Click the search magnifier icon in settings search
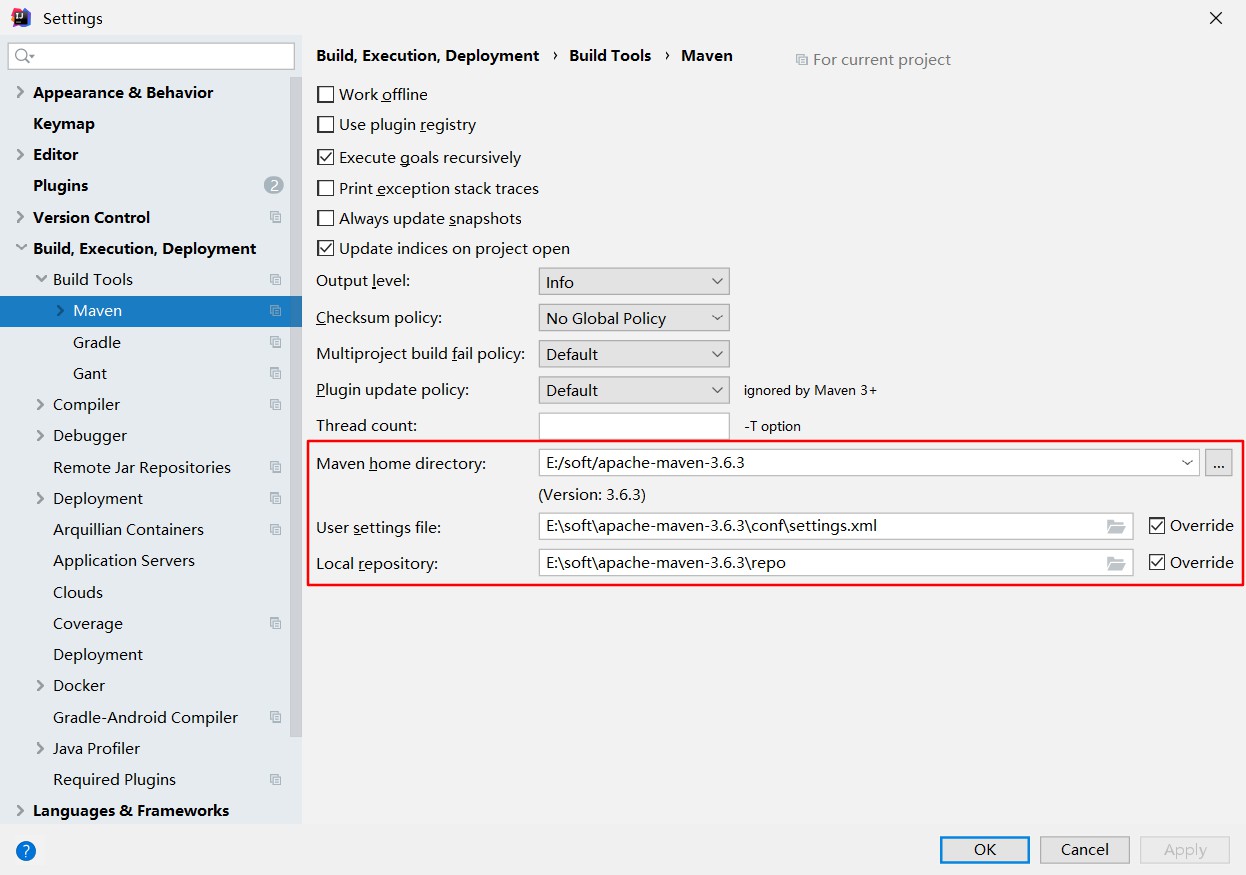Viewport: 1246px width, 875px height. point(24,56)
